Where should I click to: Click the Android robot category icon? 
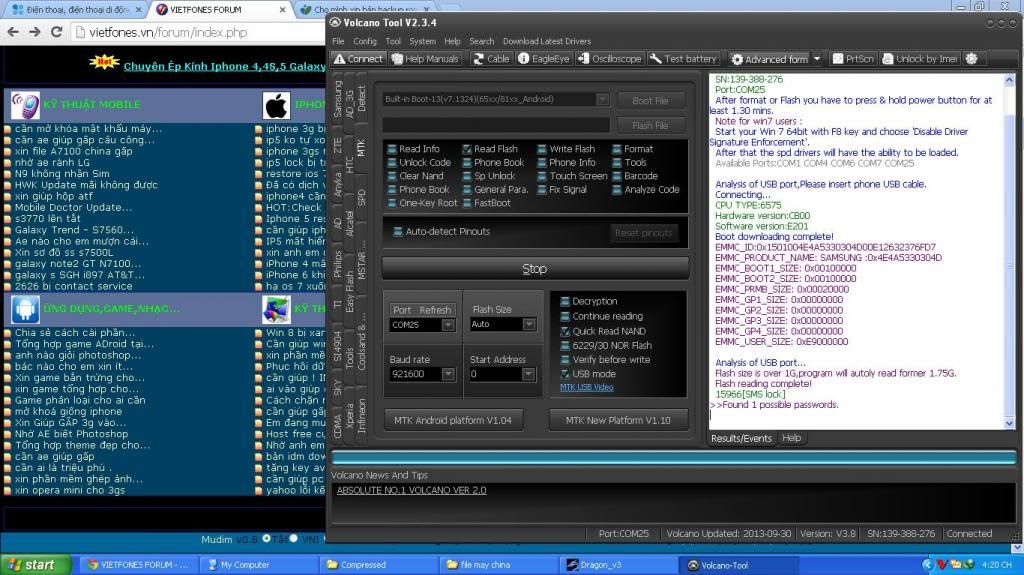click(x=25, y=309)
